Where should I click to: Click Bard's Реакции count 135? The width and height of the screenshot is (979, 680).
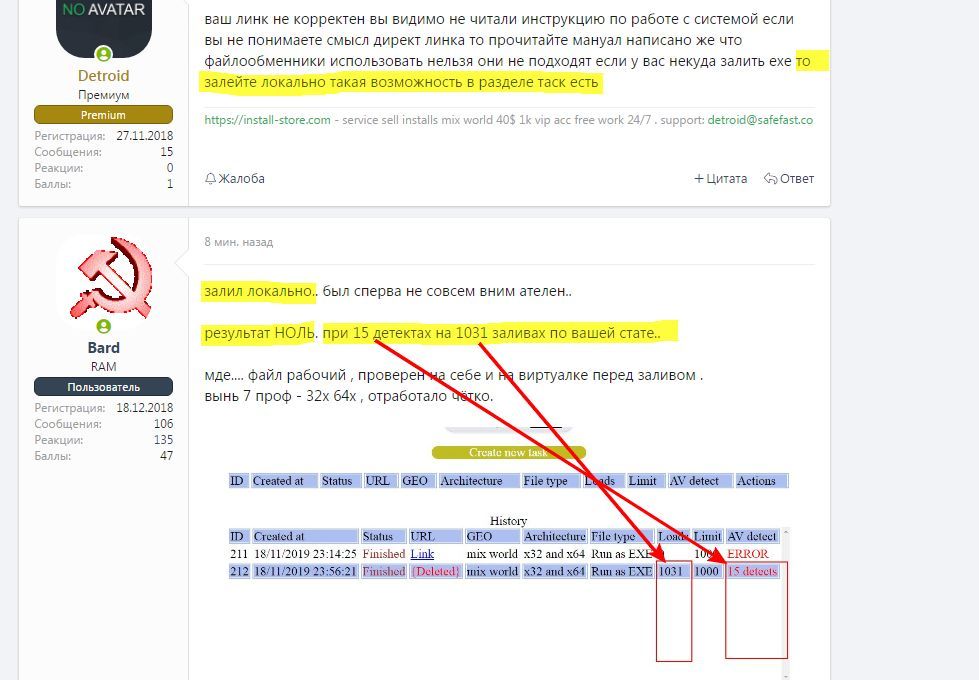click(164, 440)
